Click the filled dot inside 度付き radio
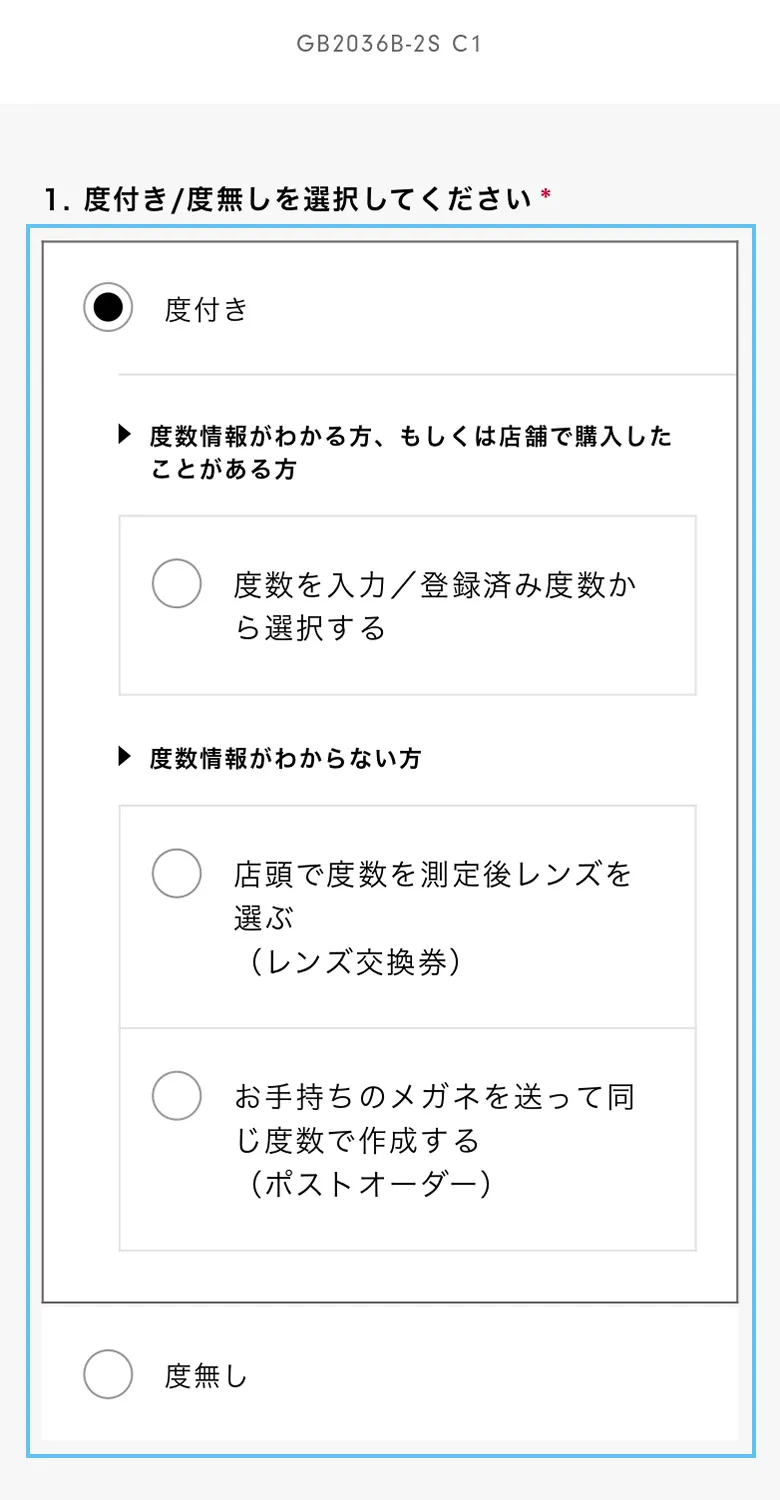Viewport: 780px width, 1500px height. click(x=108, y=308)
